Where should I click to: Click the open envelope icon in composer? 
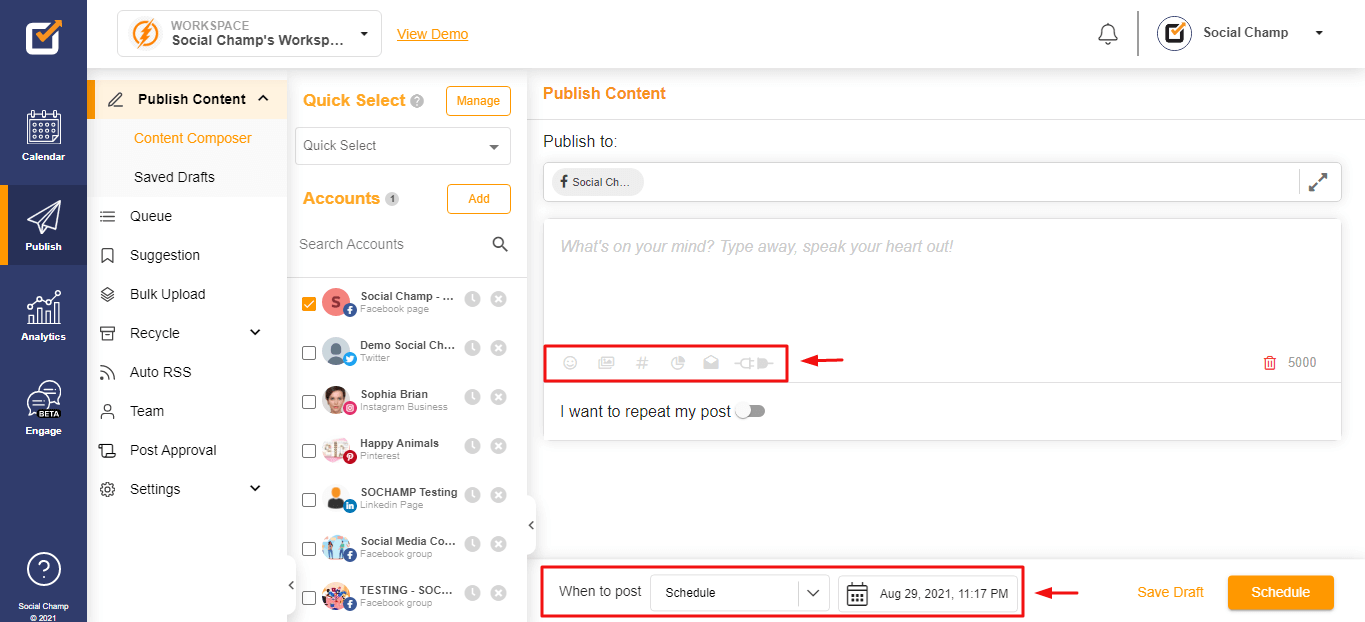(x=711, y=363)
